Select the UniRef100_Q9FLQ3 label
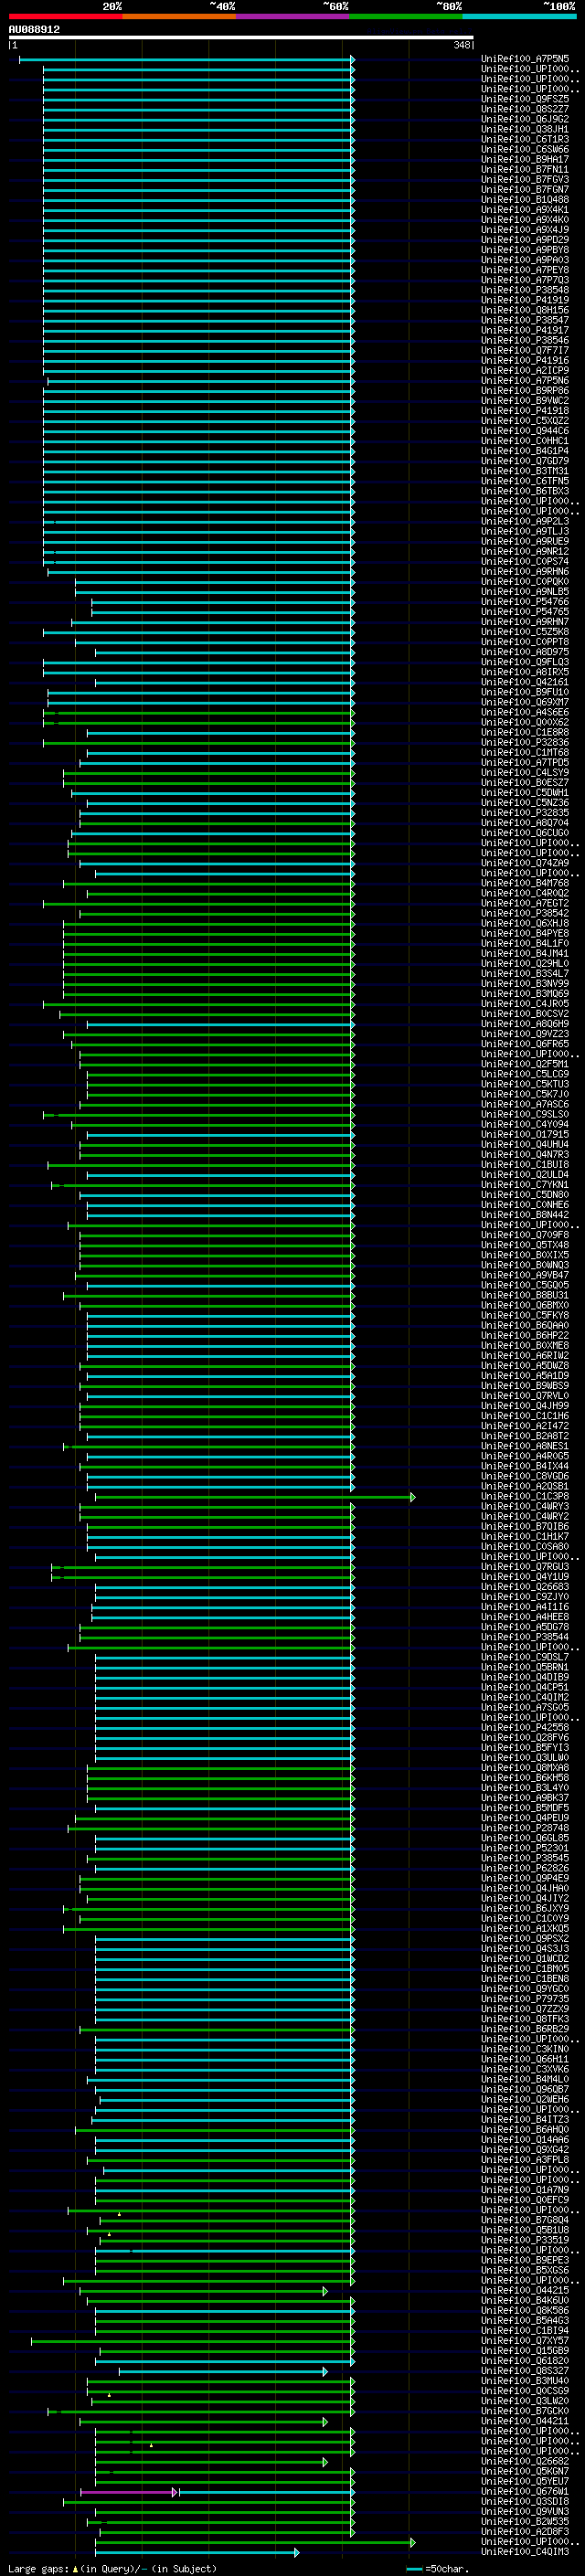Viewport: 585px width, 2576px height. click(x=525, y=662)
